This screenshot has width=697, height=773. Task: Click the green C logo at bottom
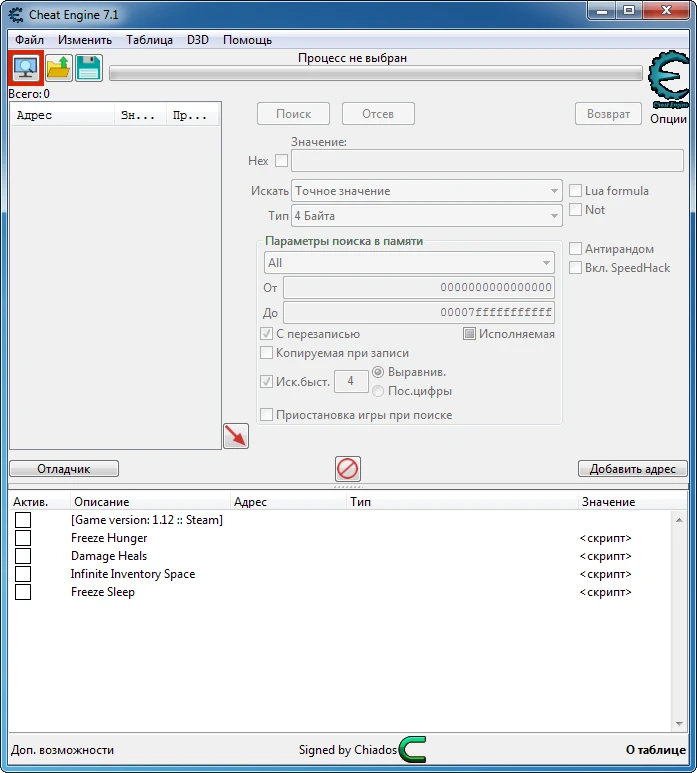coord(413,749)
